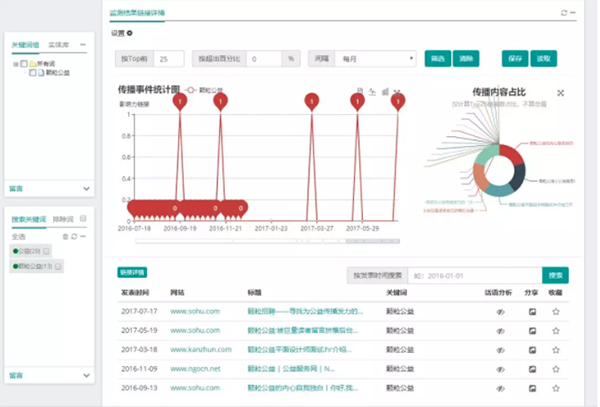Click the dark navy segment of the donut chart
The width and height of the screenshot is (600, 407).
(517, 176)
